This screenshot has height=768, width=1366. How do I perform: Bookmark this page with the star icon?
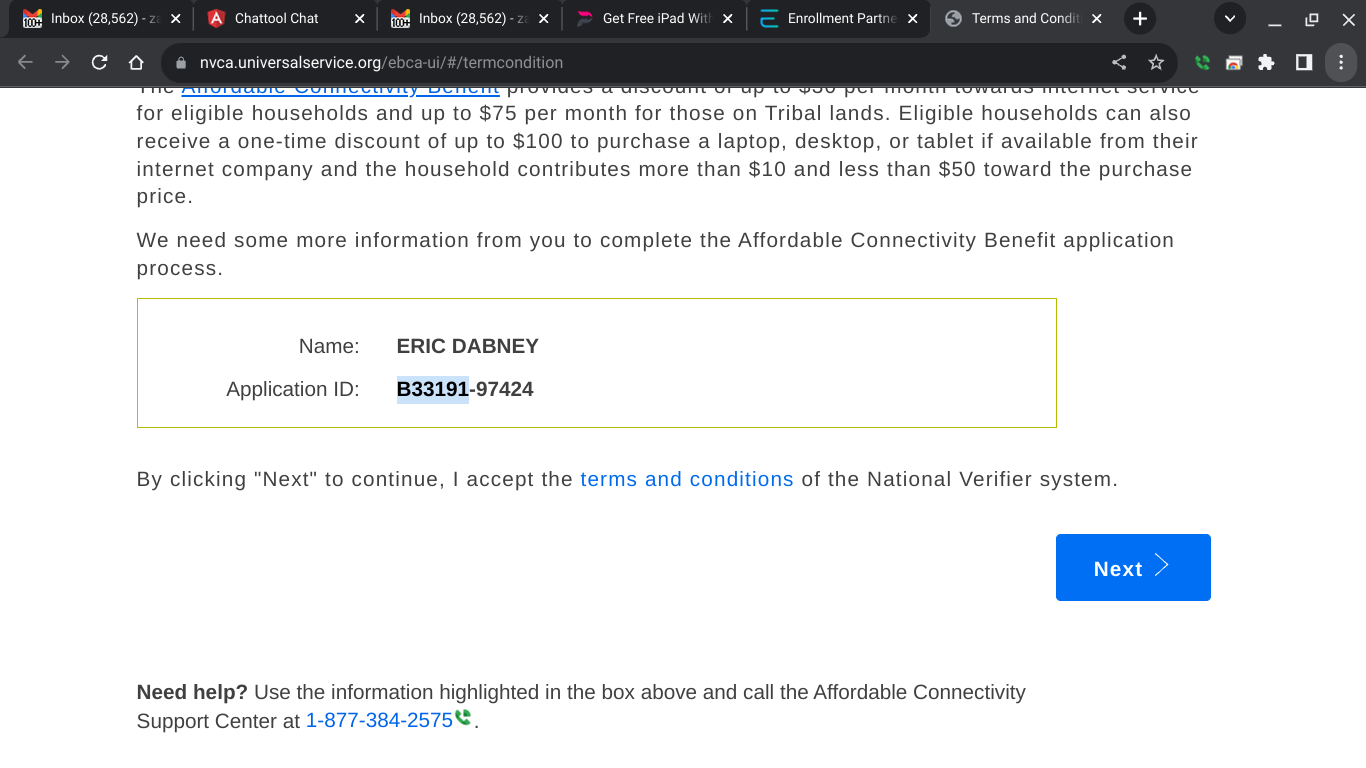[1156, 62]
